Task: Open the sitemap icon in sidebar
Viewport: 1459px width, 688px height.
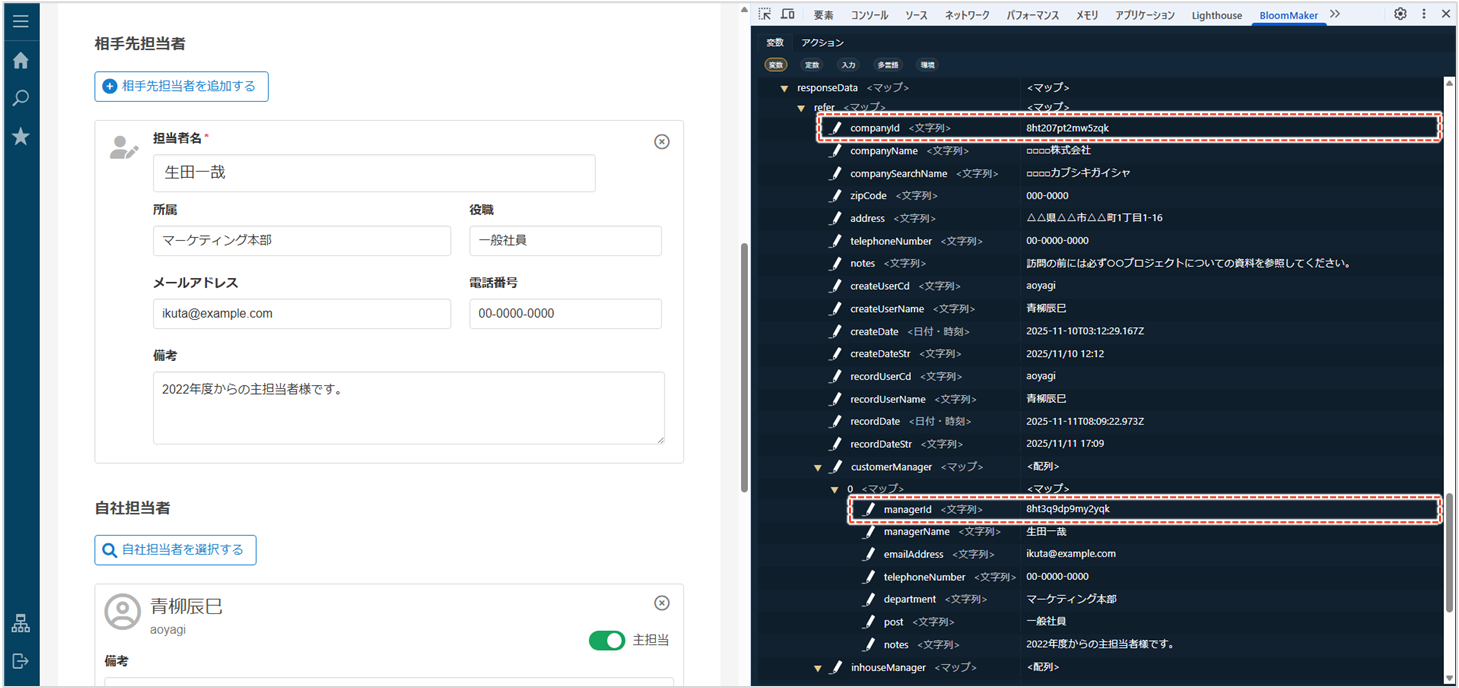Action: (20, 624)
